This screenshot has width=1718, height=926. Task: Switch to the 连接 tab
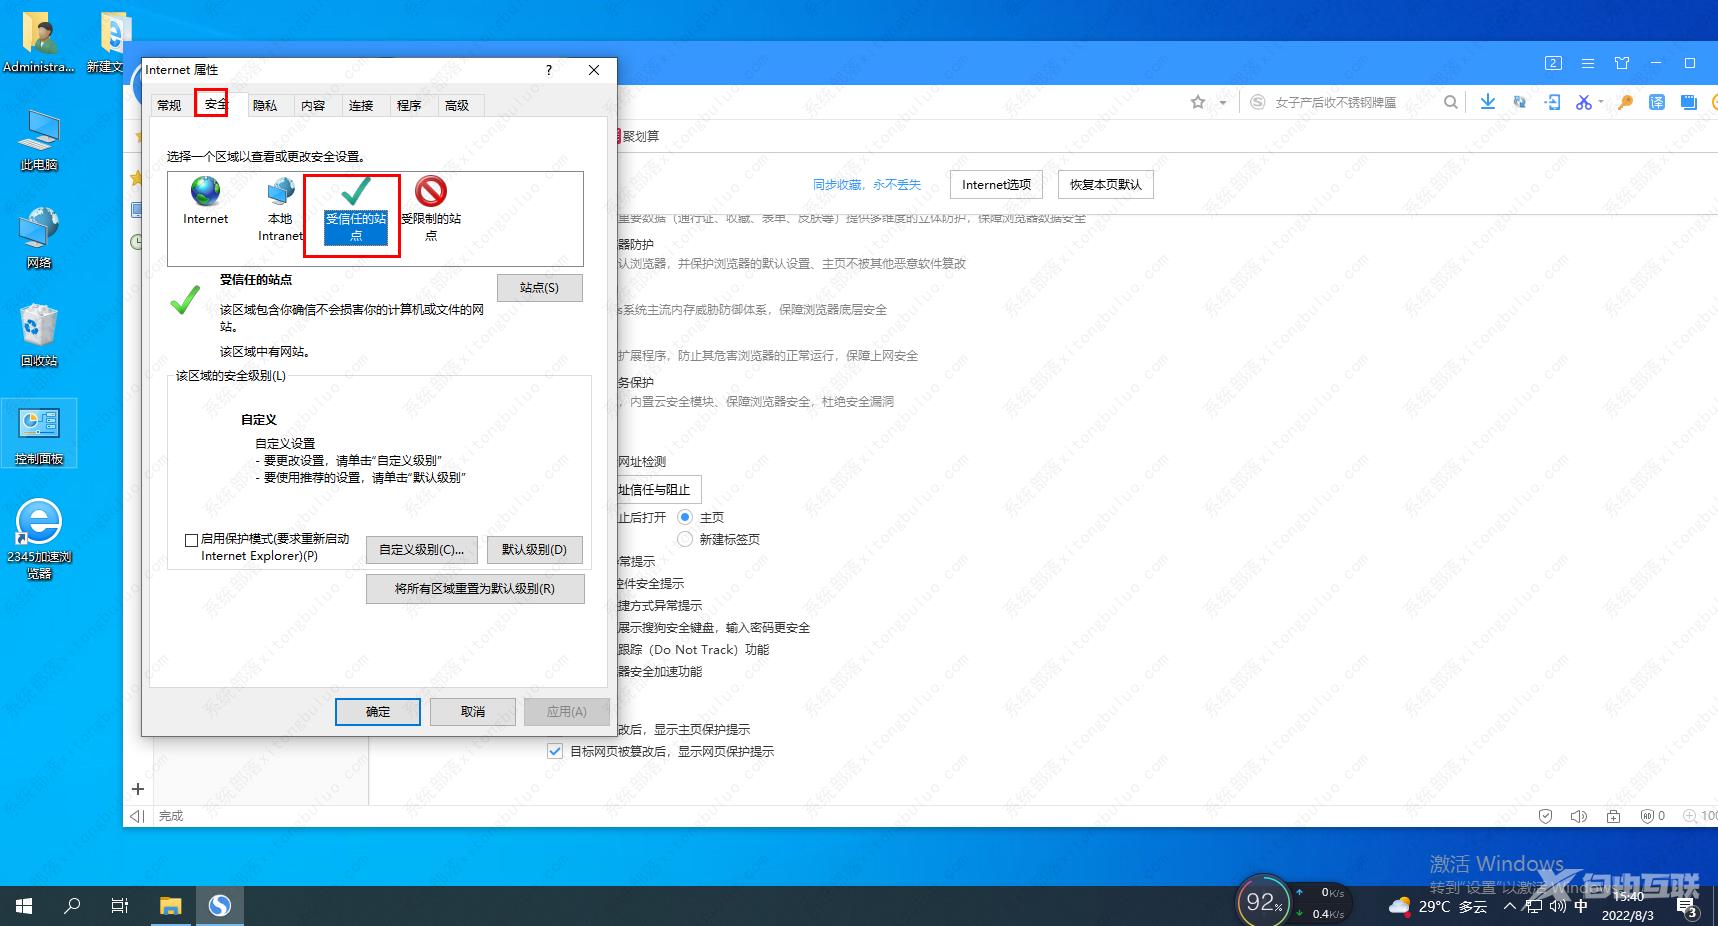[361, 105]
